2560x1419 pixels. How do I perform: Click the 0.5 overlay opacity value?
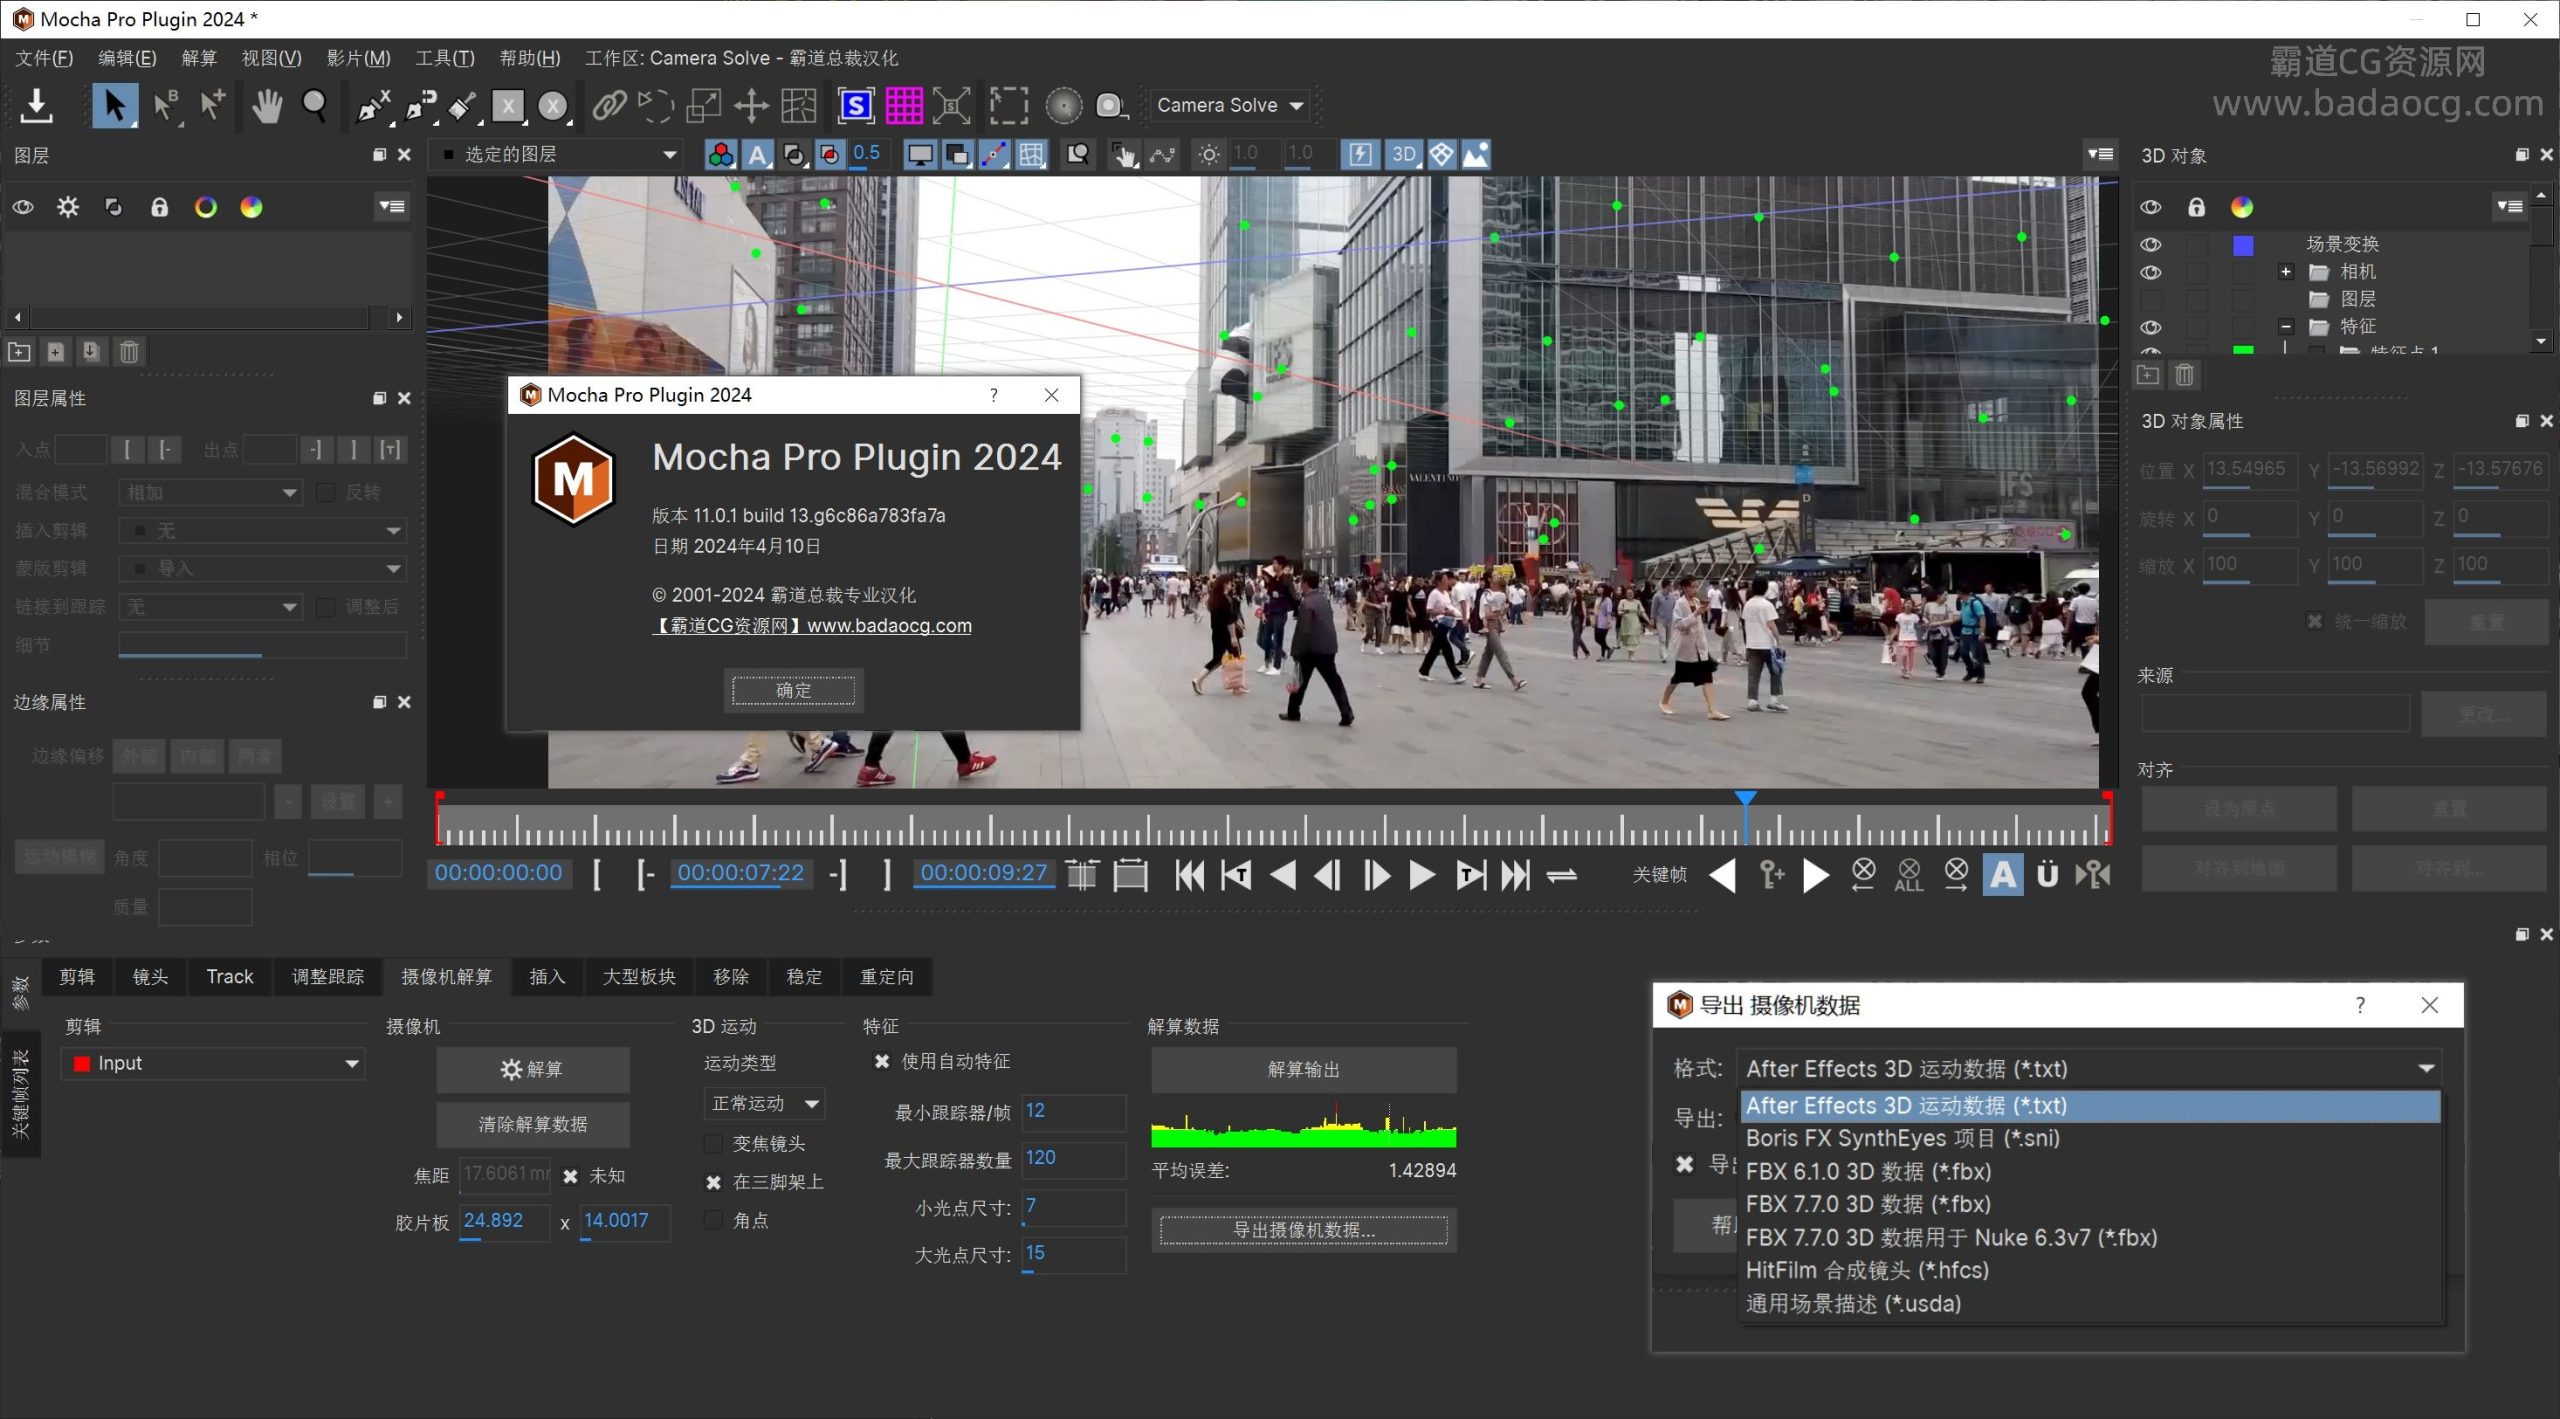pos(866,153)
